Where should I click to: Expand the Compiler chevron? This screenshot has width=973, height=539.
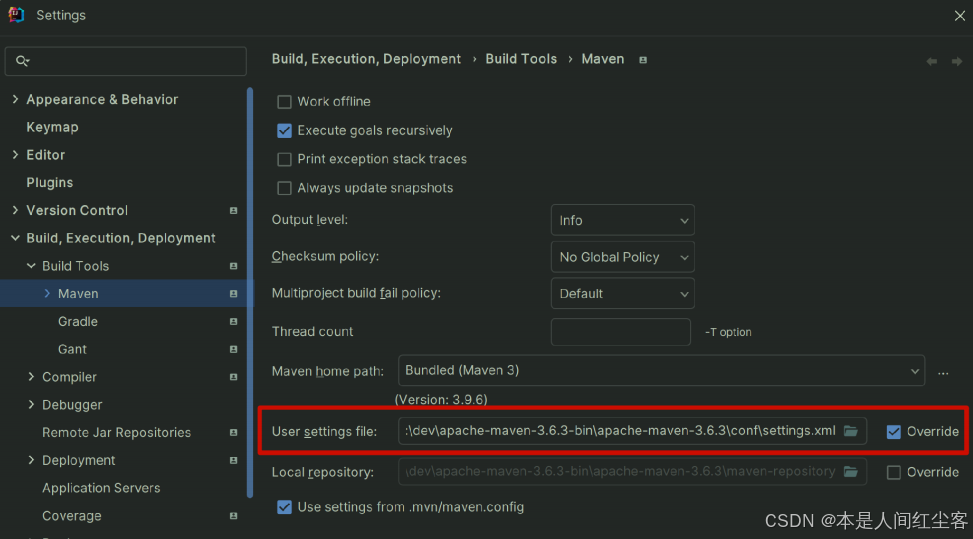click(31, 377)
